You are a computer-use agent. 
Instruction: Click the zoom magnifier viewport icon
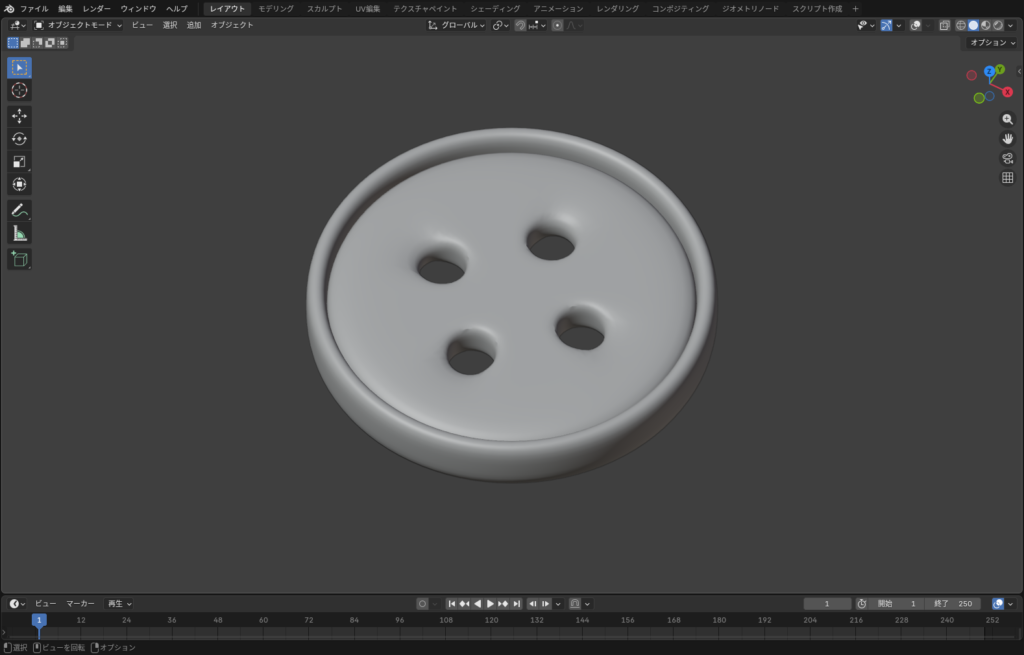pos(1007,119)
